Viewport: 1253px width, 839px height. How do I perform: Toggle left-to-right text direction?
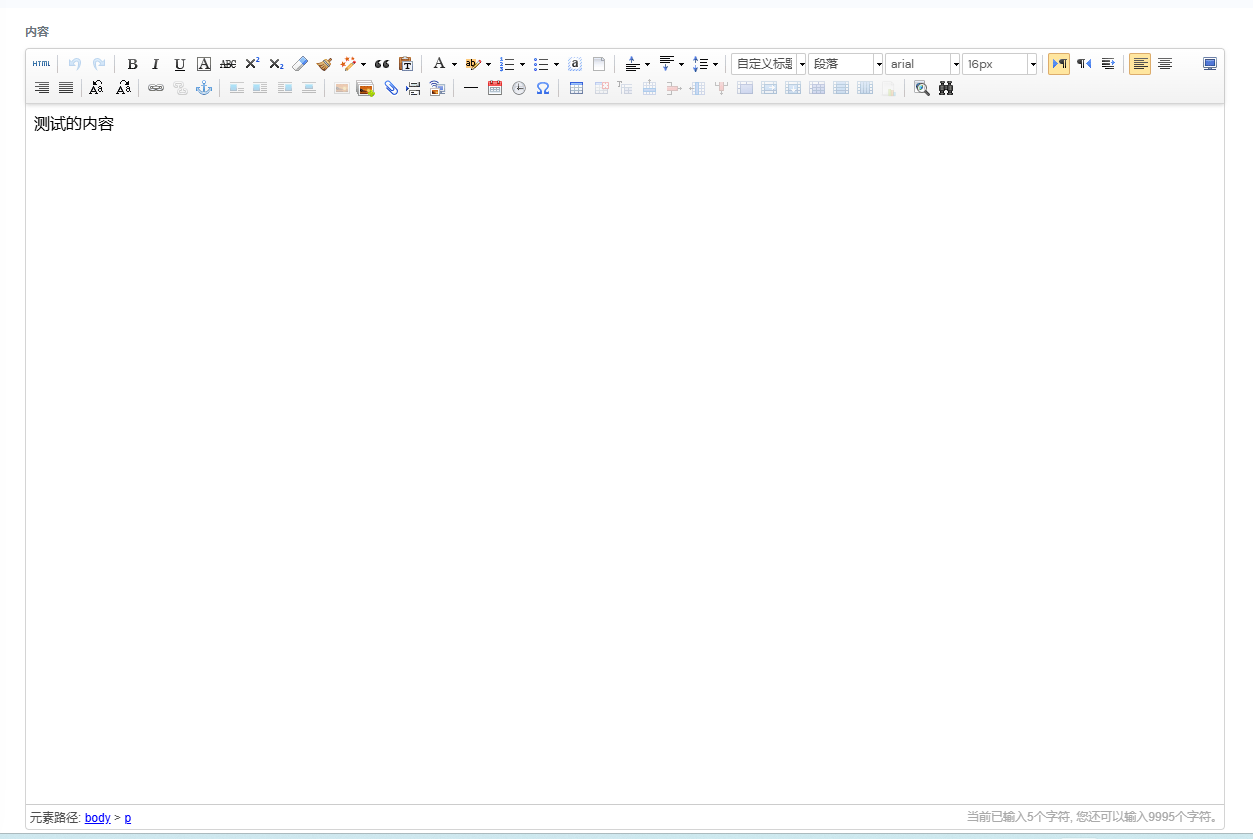pos(1059,64)
